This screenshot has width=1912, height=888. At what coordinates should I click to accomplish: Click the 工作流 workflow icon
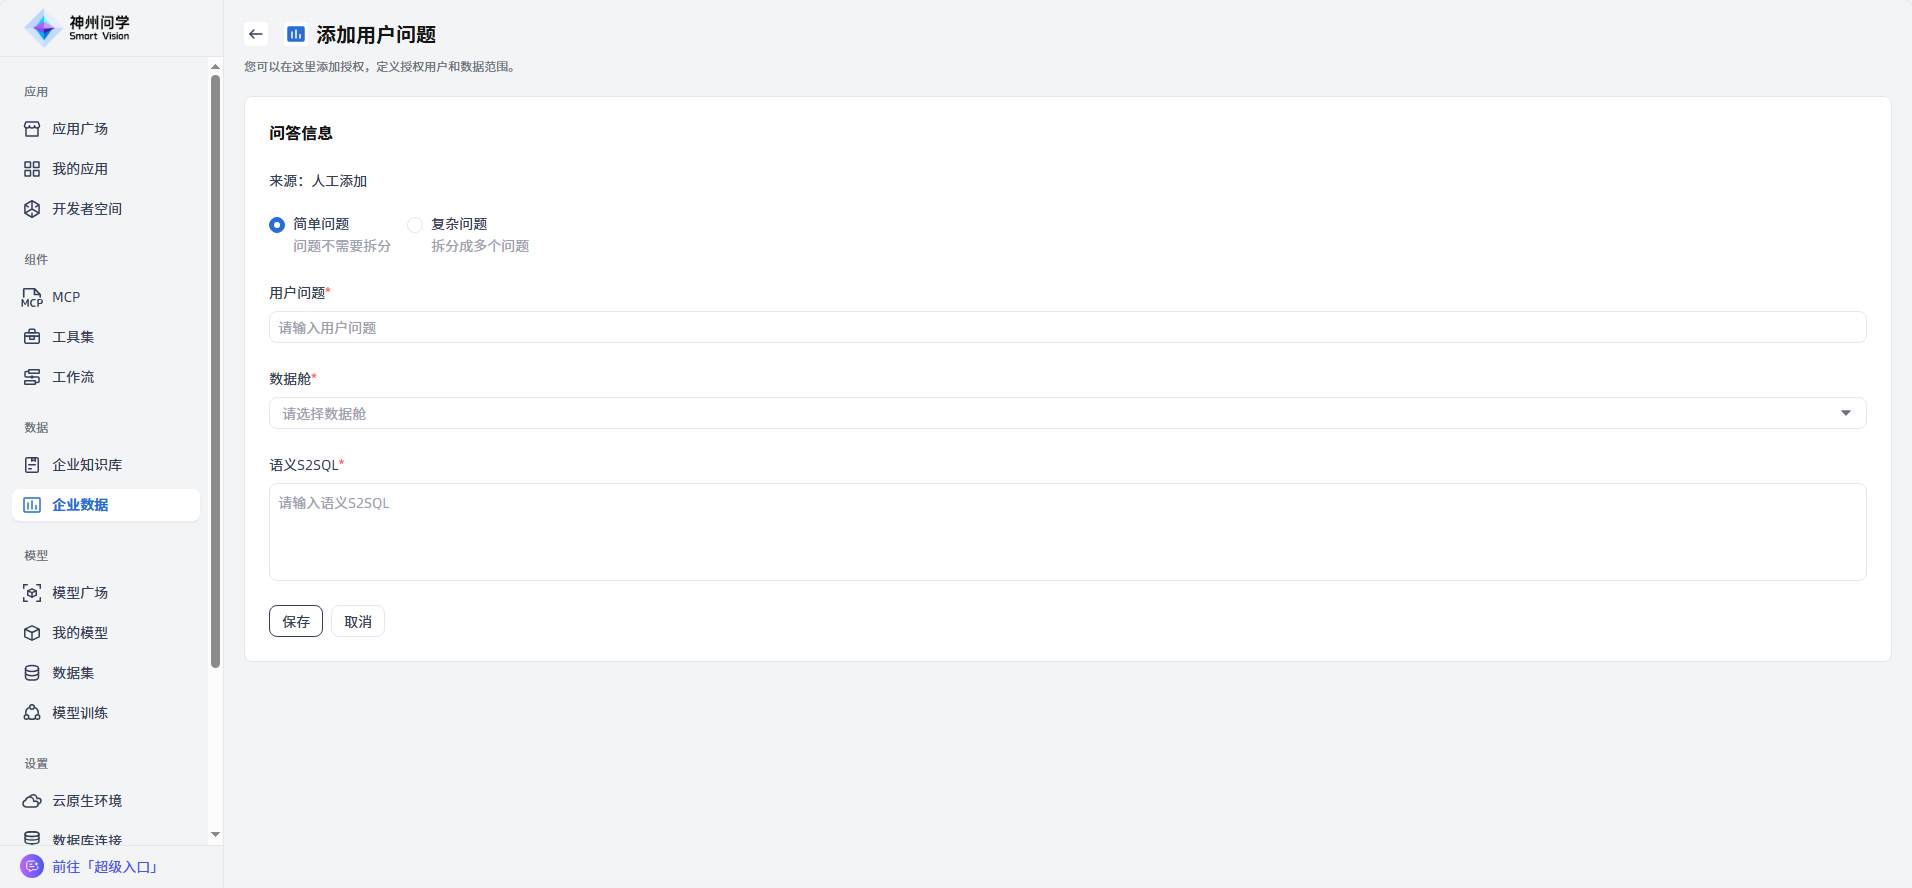[x=32, y=377]
